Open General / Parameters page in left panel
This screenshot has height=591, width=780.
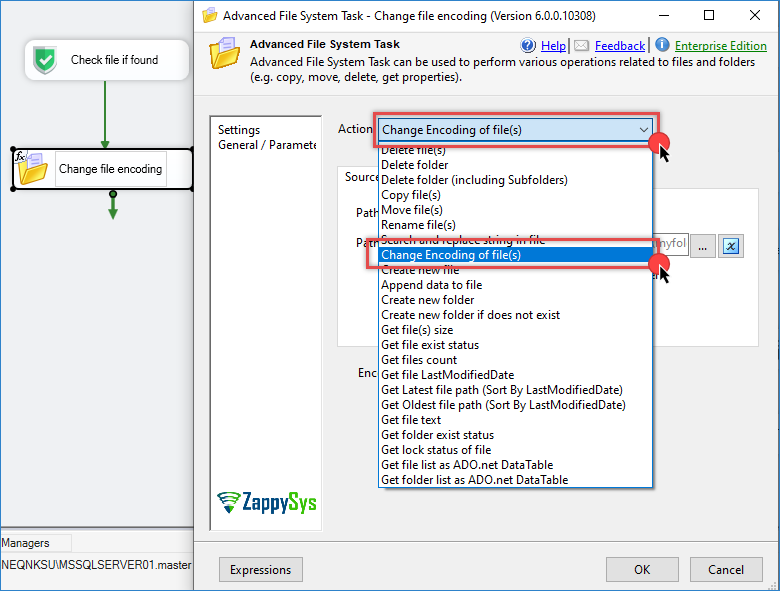267,145
